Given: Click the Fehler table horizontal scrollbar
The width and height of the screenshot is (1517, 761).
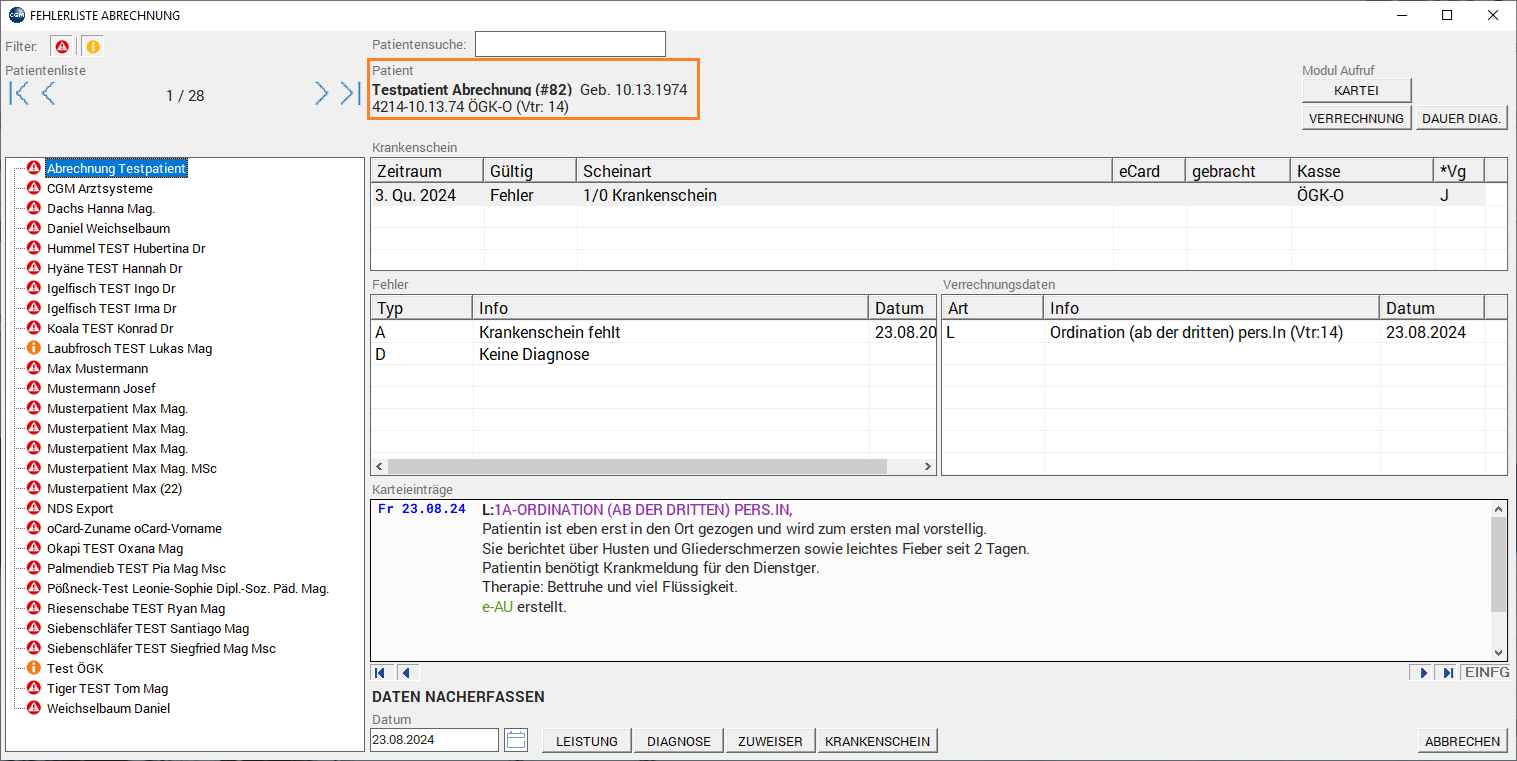Looking at the screenshot, I should tap(637, 467).
